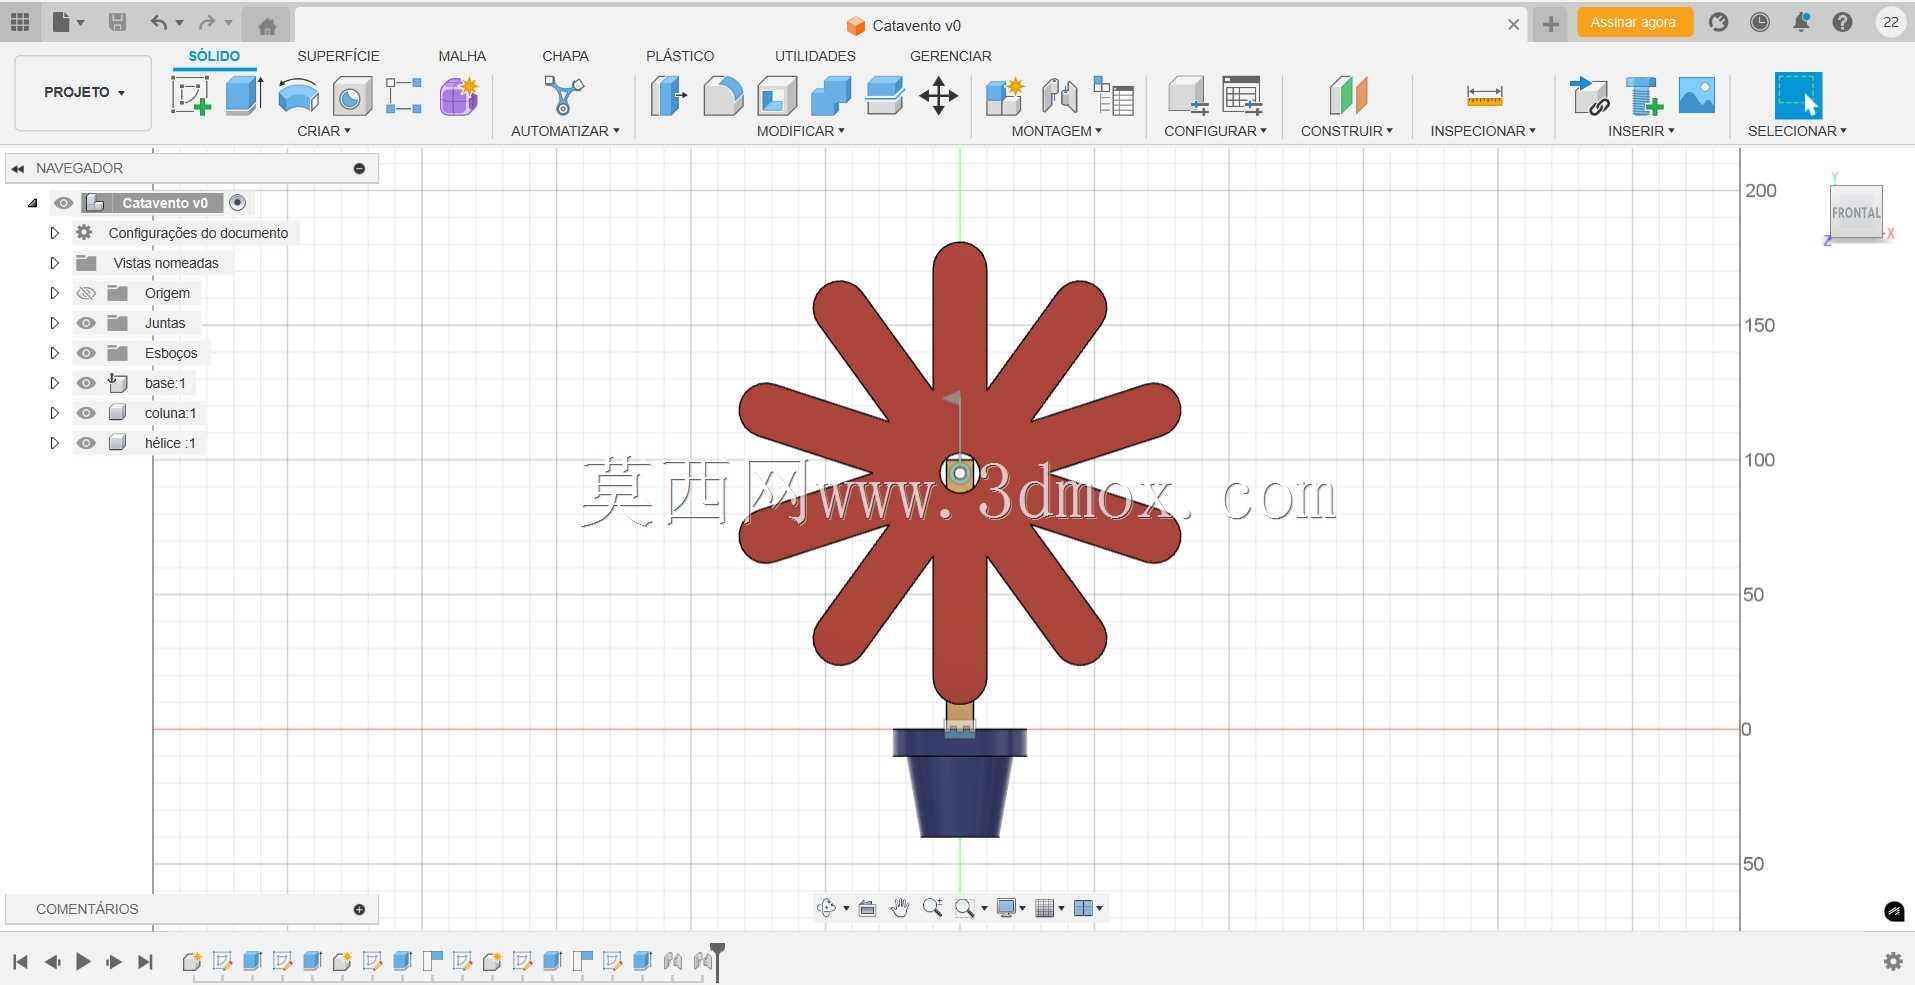Select the Create Sketch tool
This screenshot has width=1915, height=985.
pos(191,96)
